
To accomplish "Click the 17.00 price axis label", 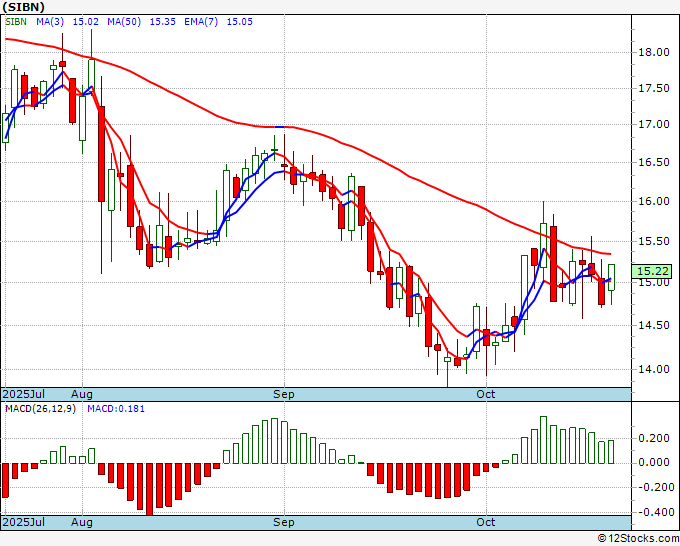I will coord(654,124).
